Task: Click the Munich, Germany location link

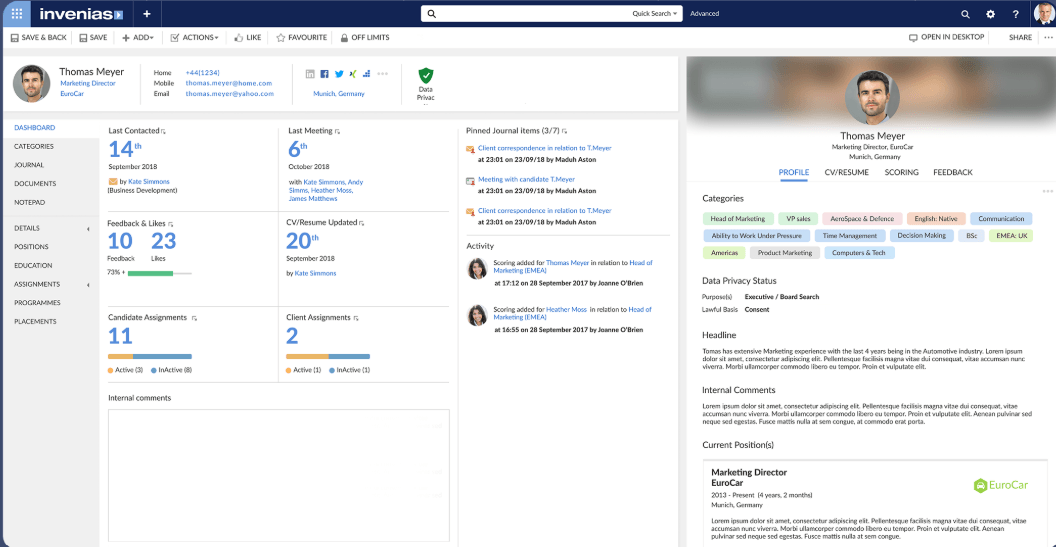Action: point(339,94)
